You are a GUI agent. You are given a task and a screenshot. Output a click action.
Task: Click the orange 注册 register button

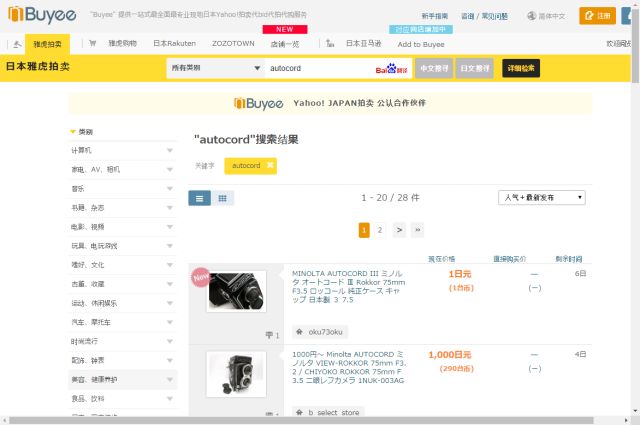(x=598, y=16)
